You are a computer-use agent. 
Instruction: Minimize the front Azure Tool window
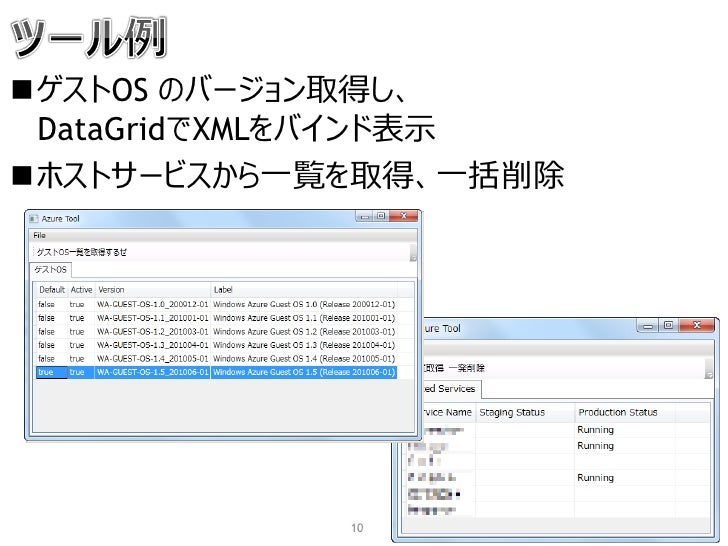(364, 216)
